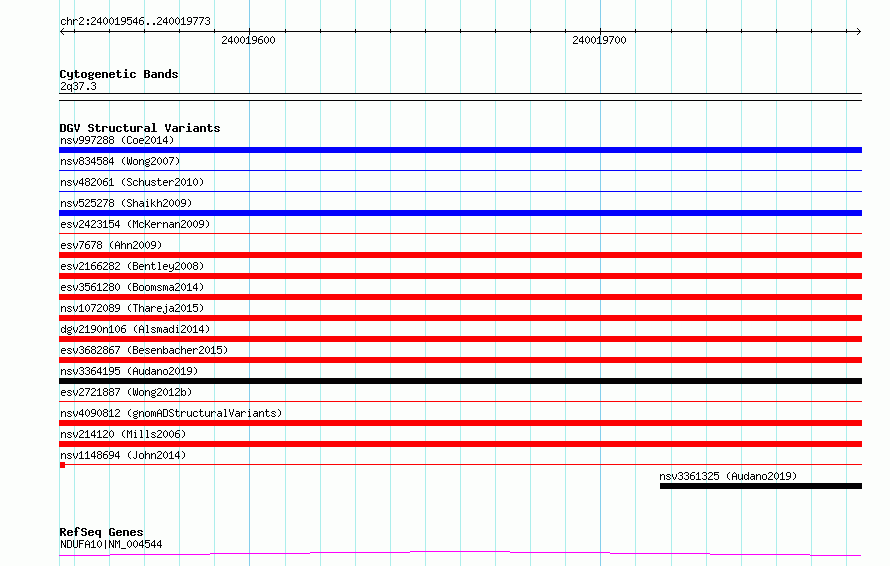Open variant esv7678 (Ahn2009) label
Viewport: 890px width, 566px height.
pos(111,245)
